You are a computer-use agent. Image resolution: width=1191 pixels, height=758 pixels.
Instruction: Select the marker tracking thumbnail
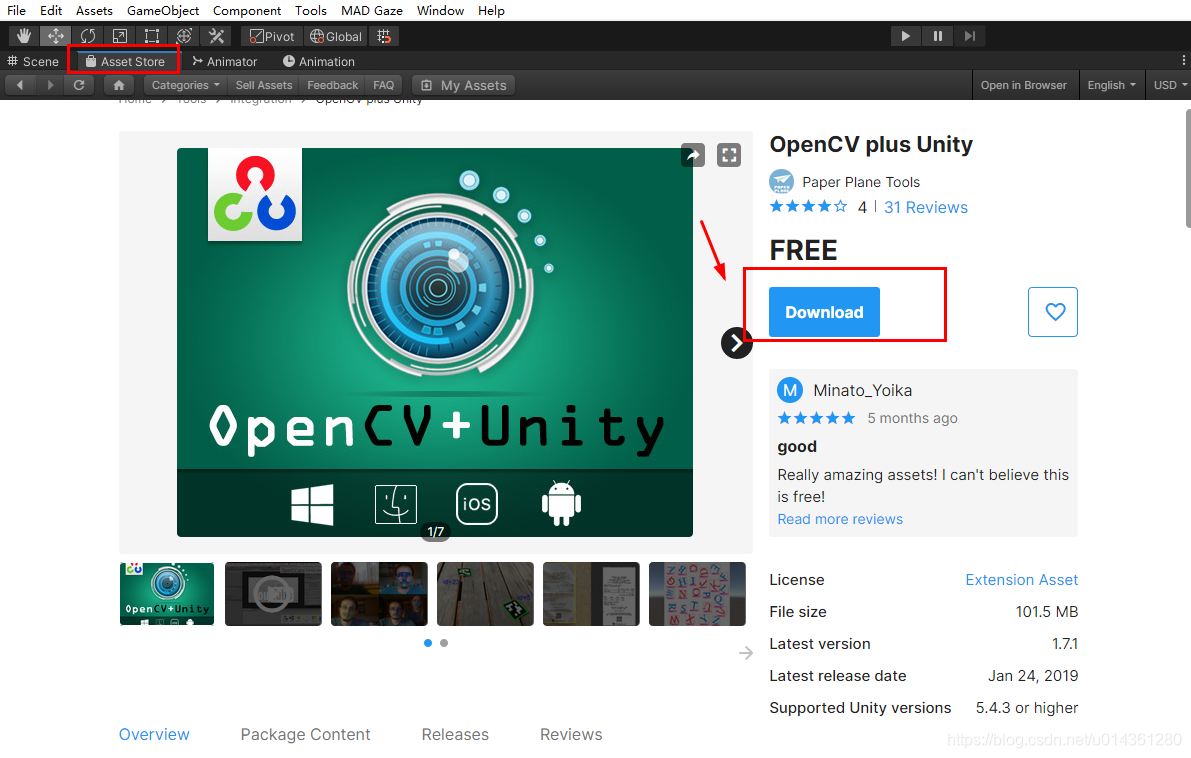pyautogui.click(x=485, y=594)
